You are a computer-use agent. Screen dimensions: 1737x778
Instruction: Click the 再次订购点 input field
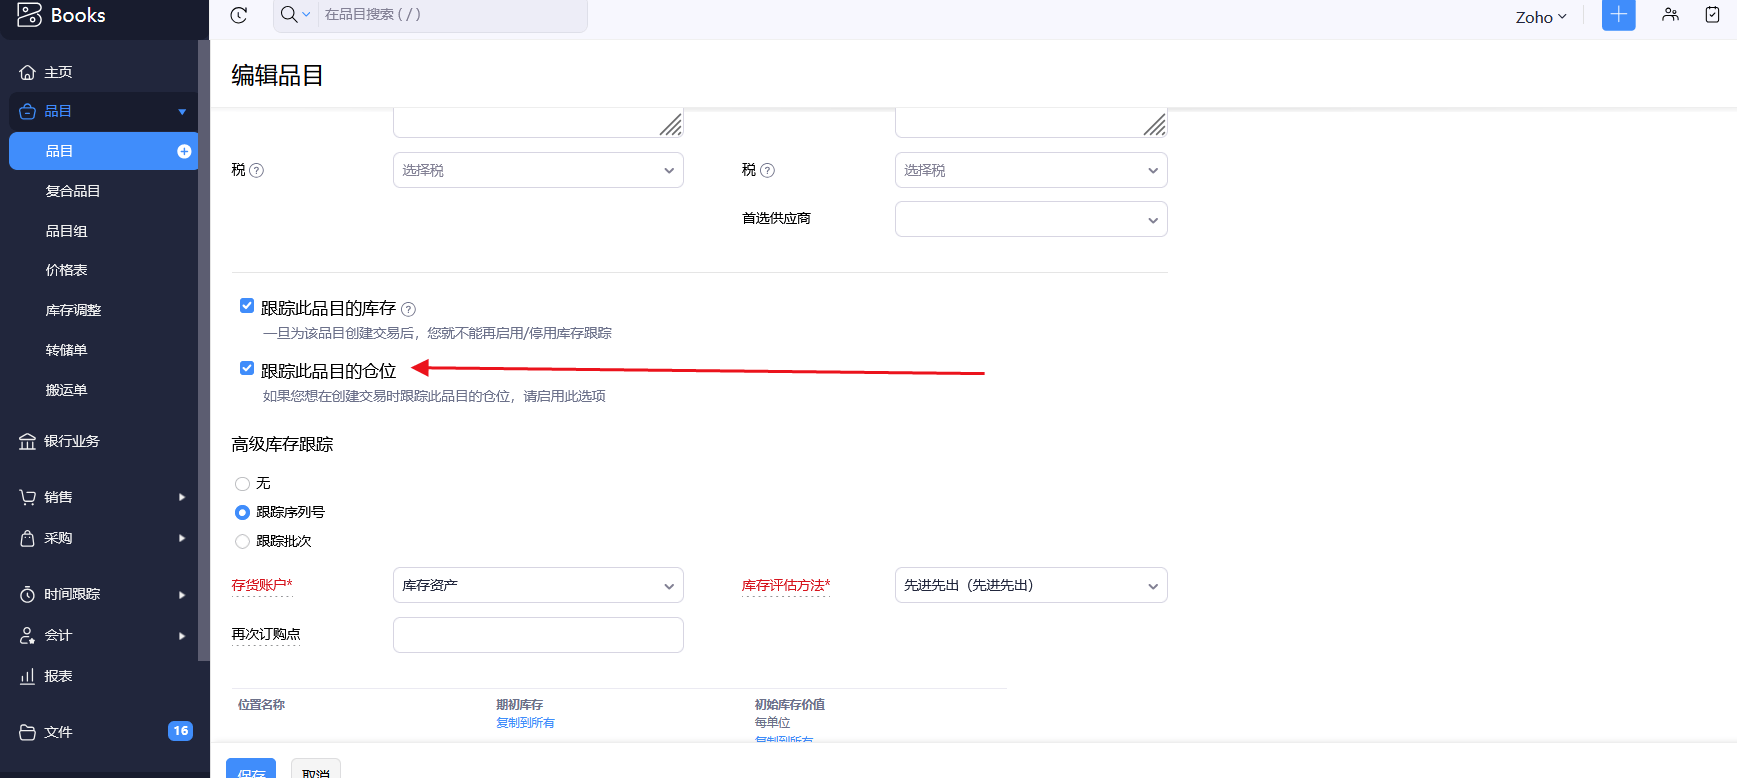click(538, 635)
